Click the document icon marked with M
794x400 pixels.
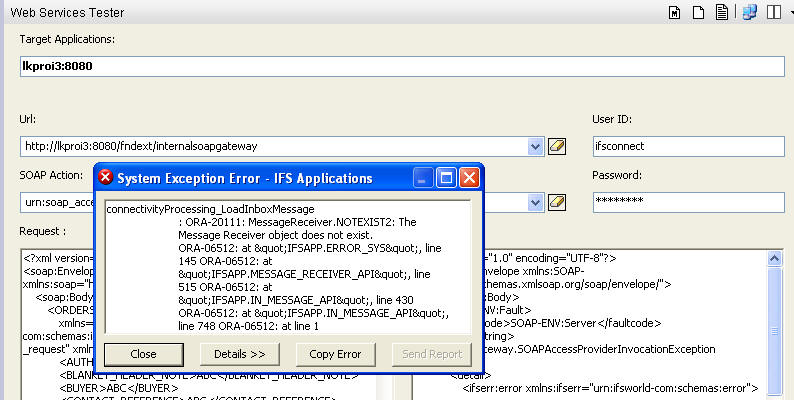click(674, 12)
